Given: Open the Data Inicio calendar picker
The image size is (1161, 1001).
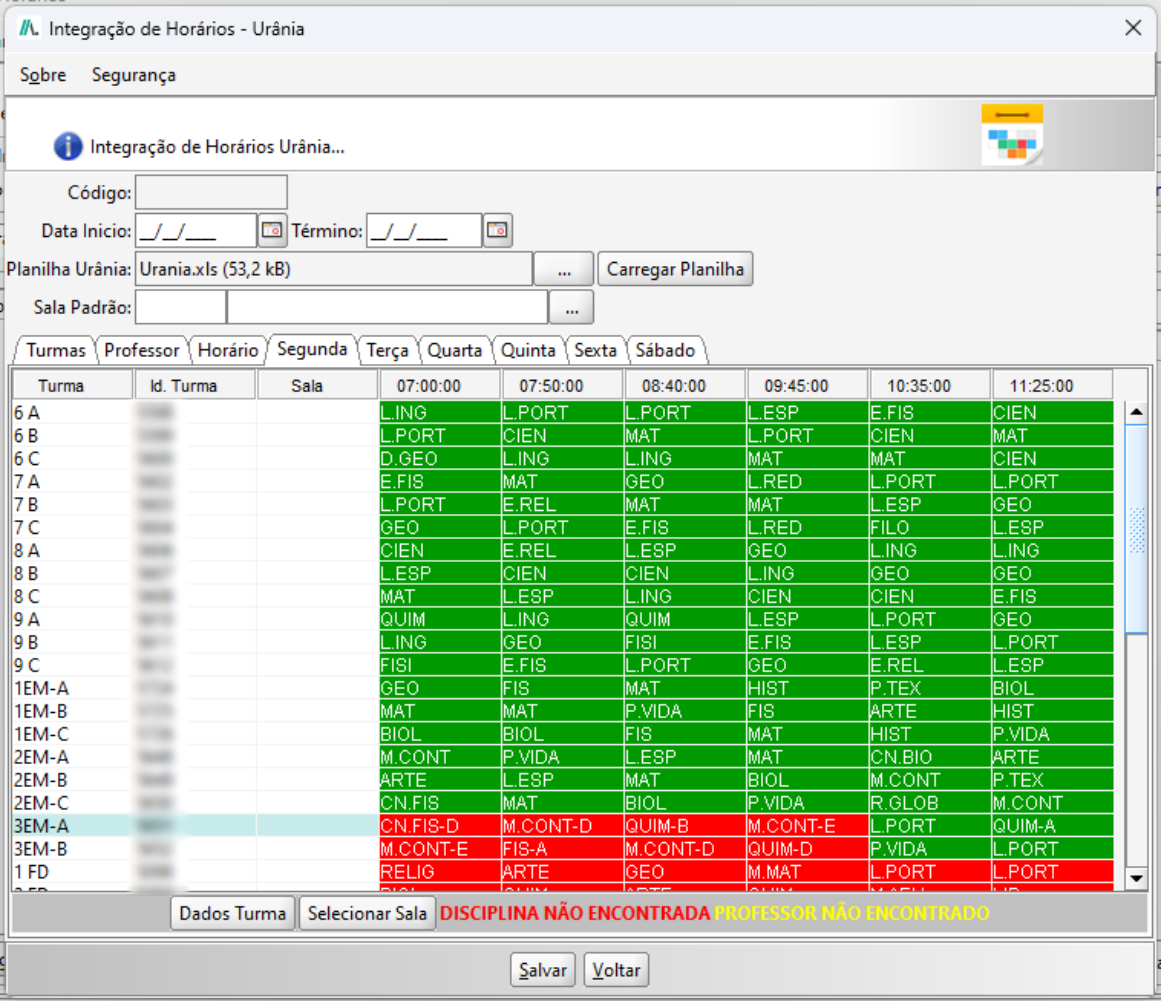Looking at the screenshot, I should point(272,230).
